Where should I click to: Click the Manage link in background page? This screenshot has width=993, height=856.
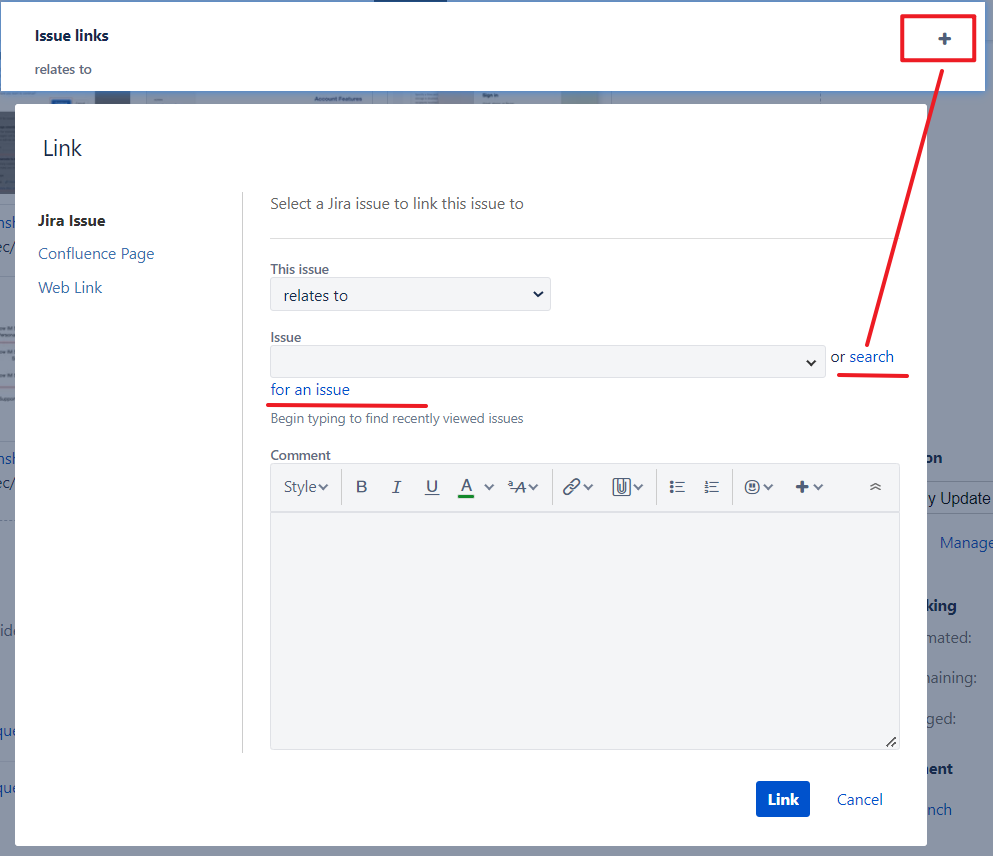pos(966,543)
